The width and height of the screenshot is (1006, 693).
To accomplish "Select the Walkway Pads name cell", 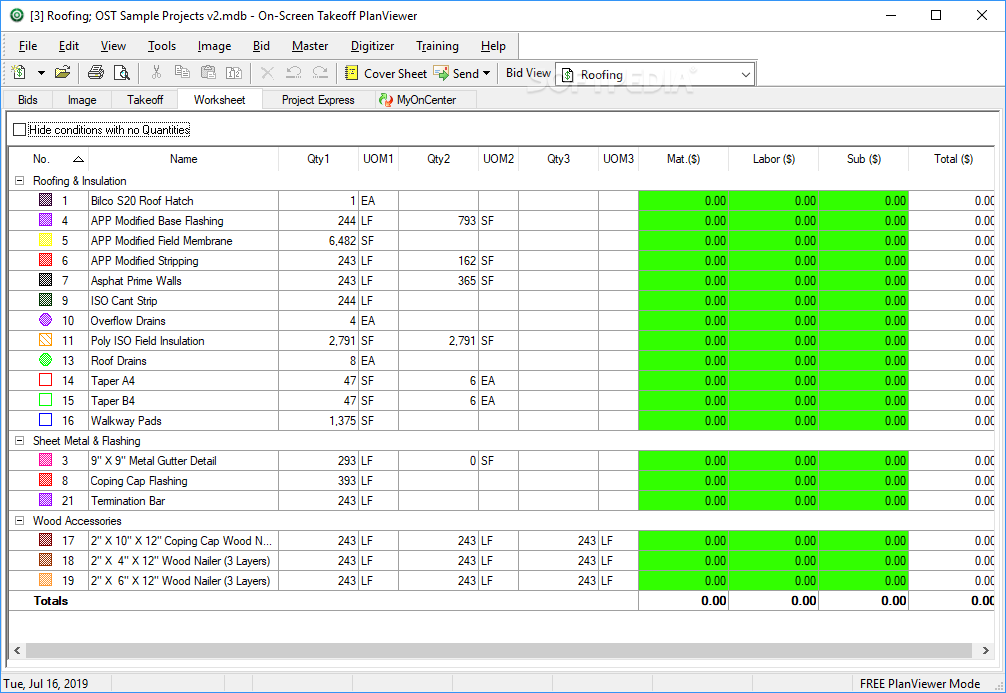I will point(183,421).
